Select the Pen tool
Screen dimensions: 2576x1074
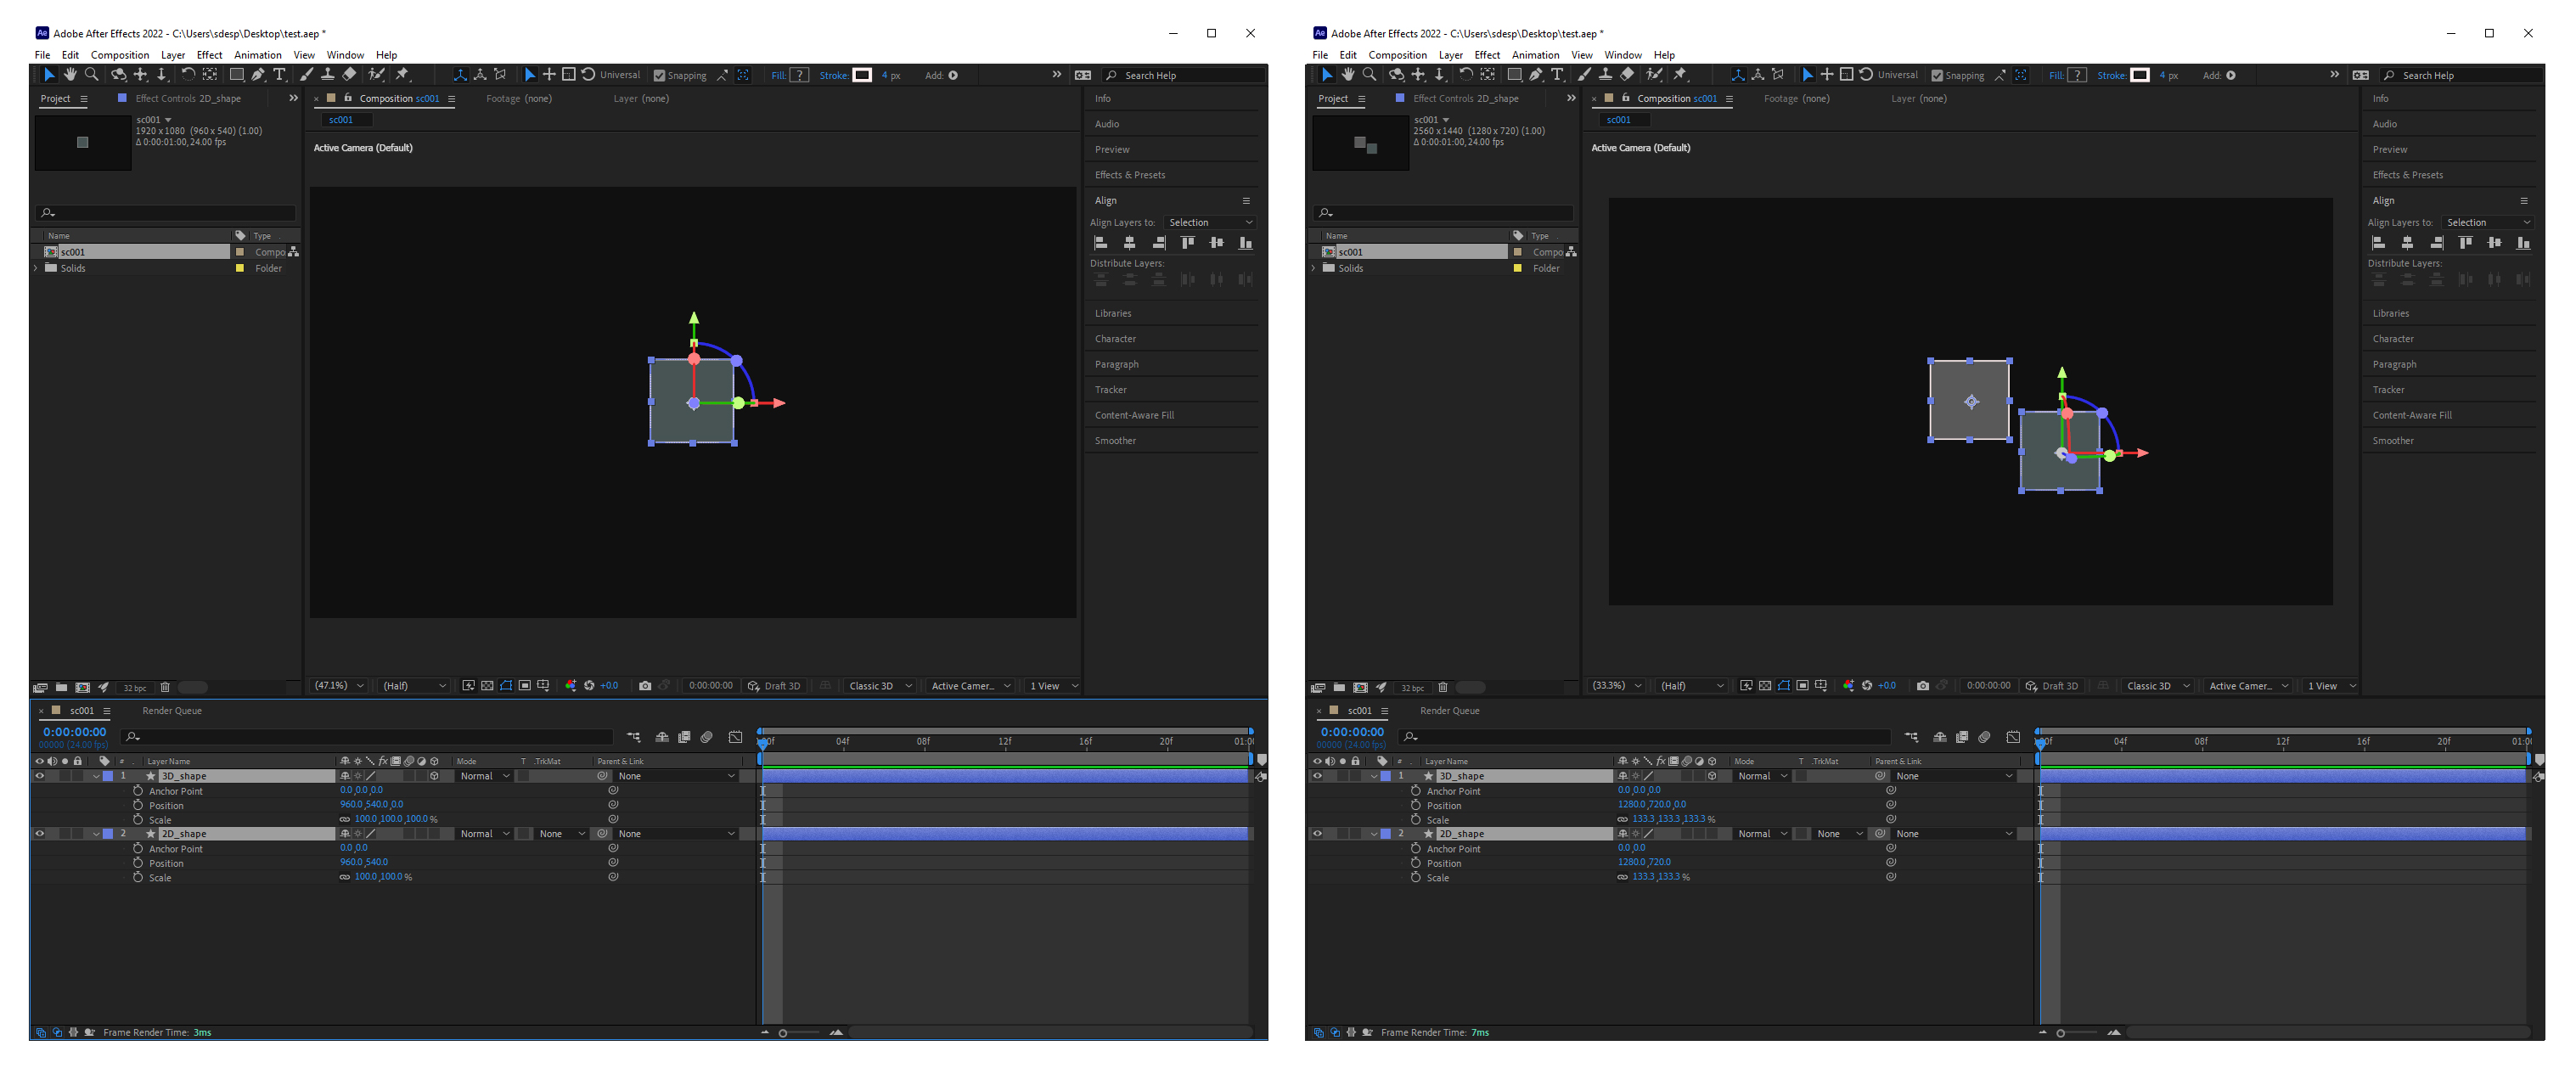tap(259, 75)
